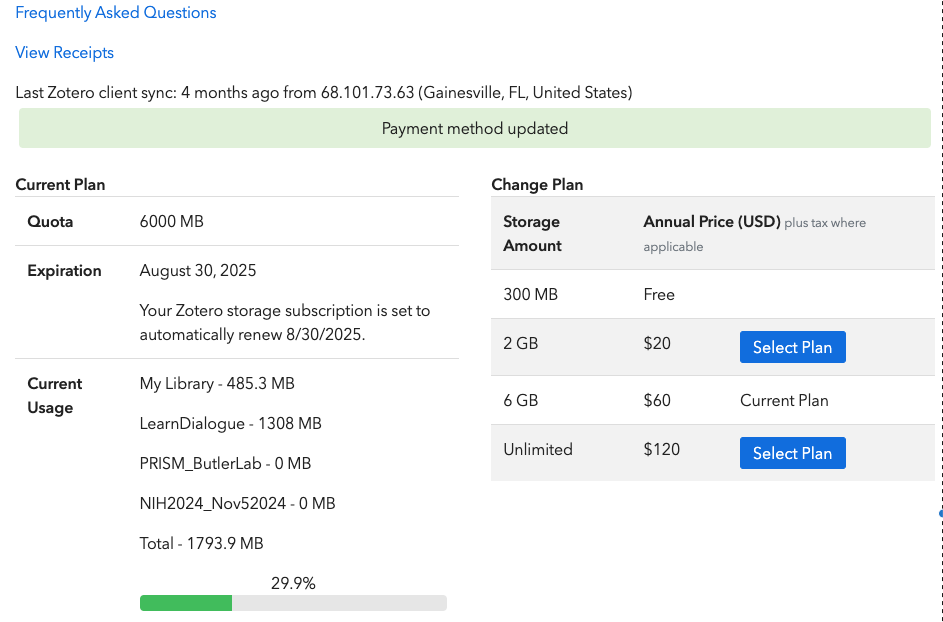Click the NIH2024_Nov52024 - 0 MB entry
943x622 pixels.
(237, 503)
